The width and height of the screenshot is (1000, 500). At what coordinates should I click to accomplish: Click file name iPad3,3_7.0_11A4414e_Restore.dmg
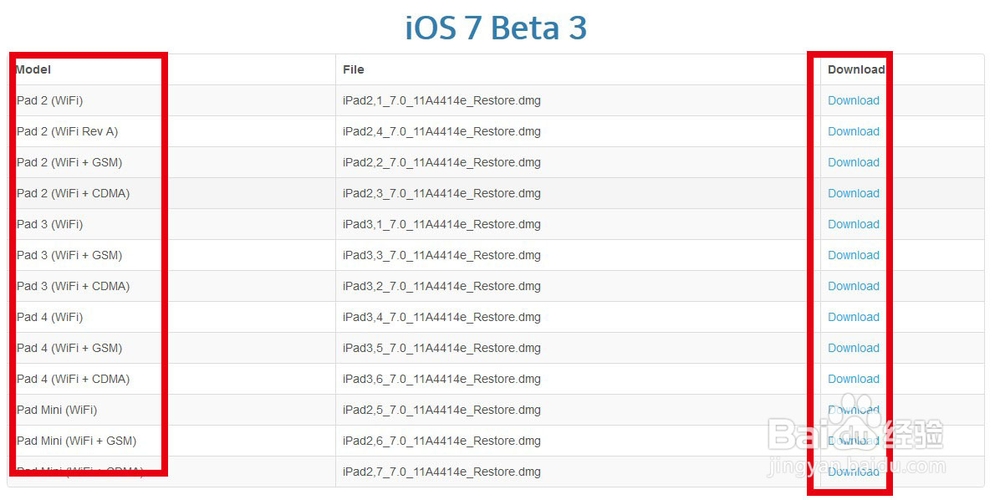(441, 255)
